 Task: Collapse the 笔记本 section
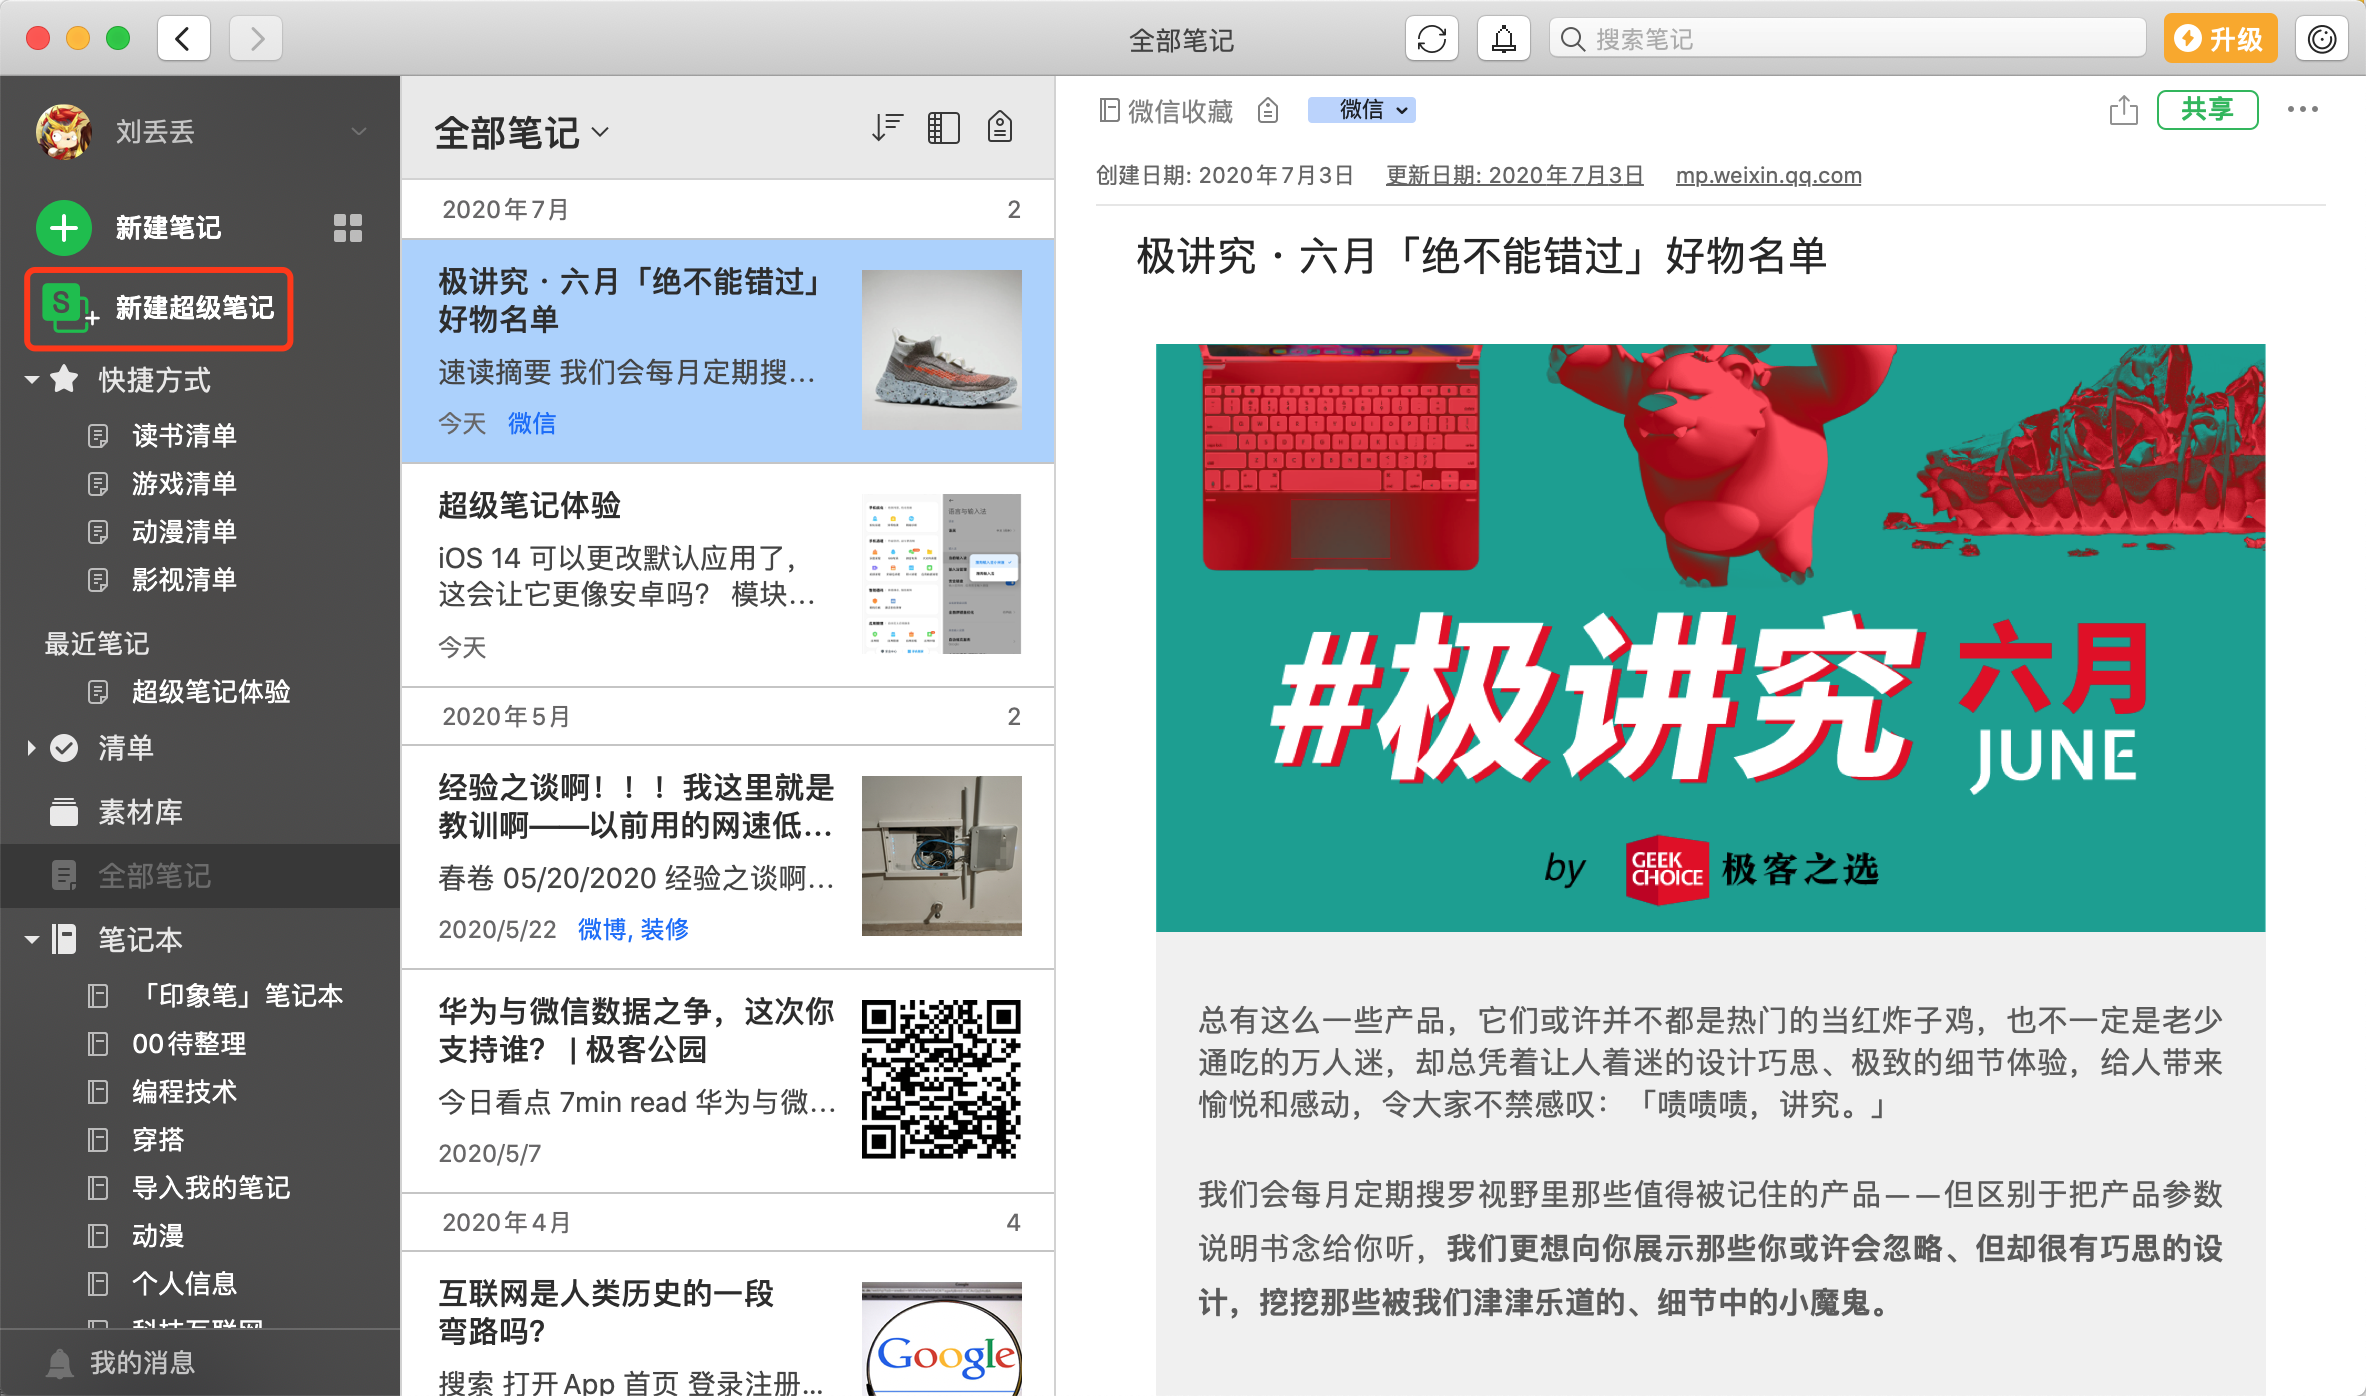point(31,940)
